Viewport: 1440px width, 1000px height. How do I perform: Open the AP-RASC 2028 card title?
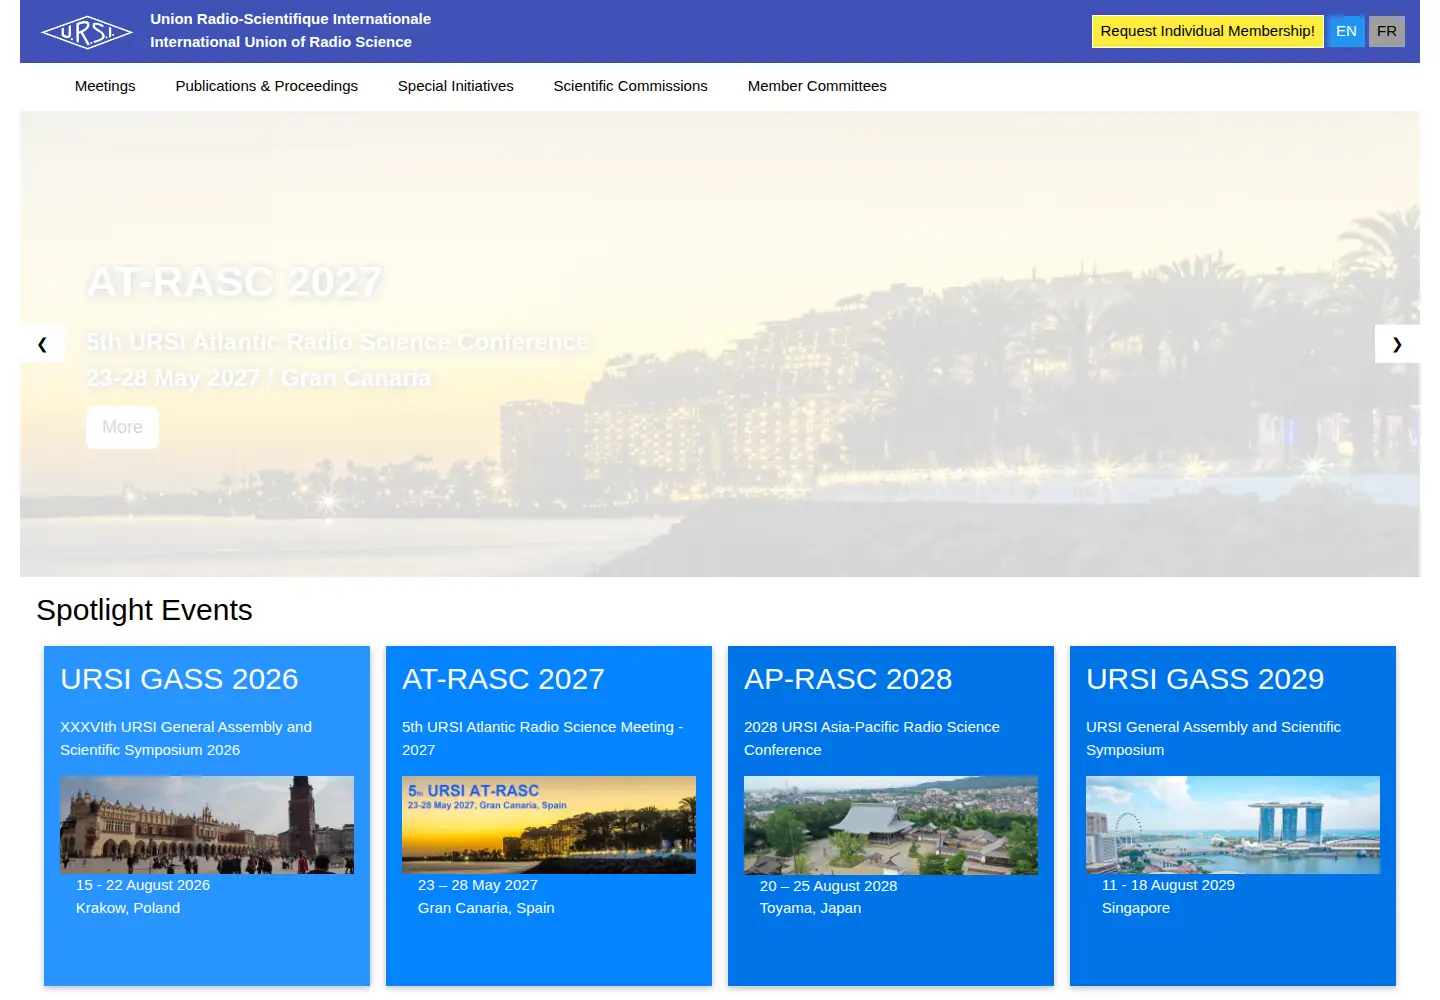coord(848,679)
